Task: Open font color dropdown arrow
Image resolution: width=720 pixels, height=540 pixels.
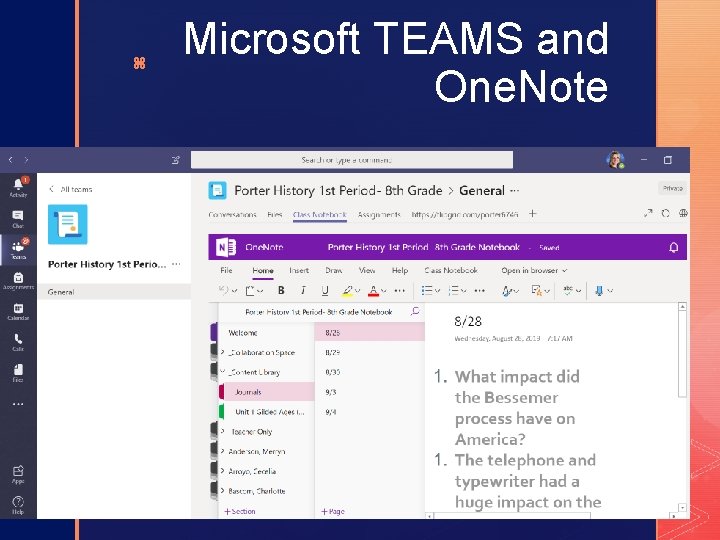Action: point(384,291)
